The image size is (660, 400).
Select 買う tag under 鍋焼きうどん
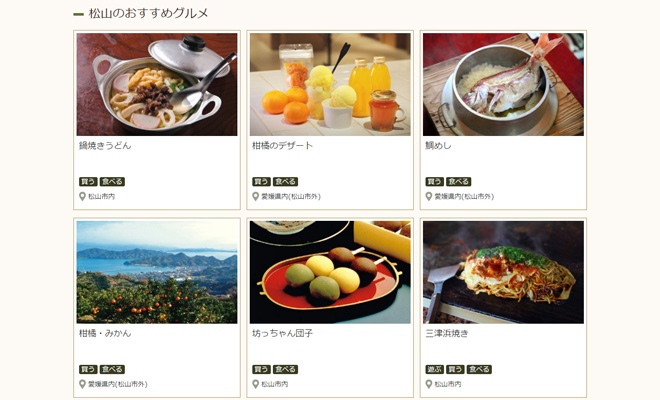click(x=88, y=181)
